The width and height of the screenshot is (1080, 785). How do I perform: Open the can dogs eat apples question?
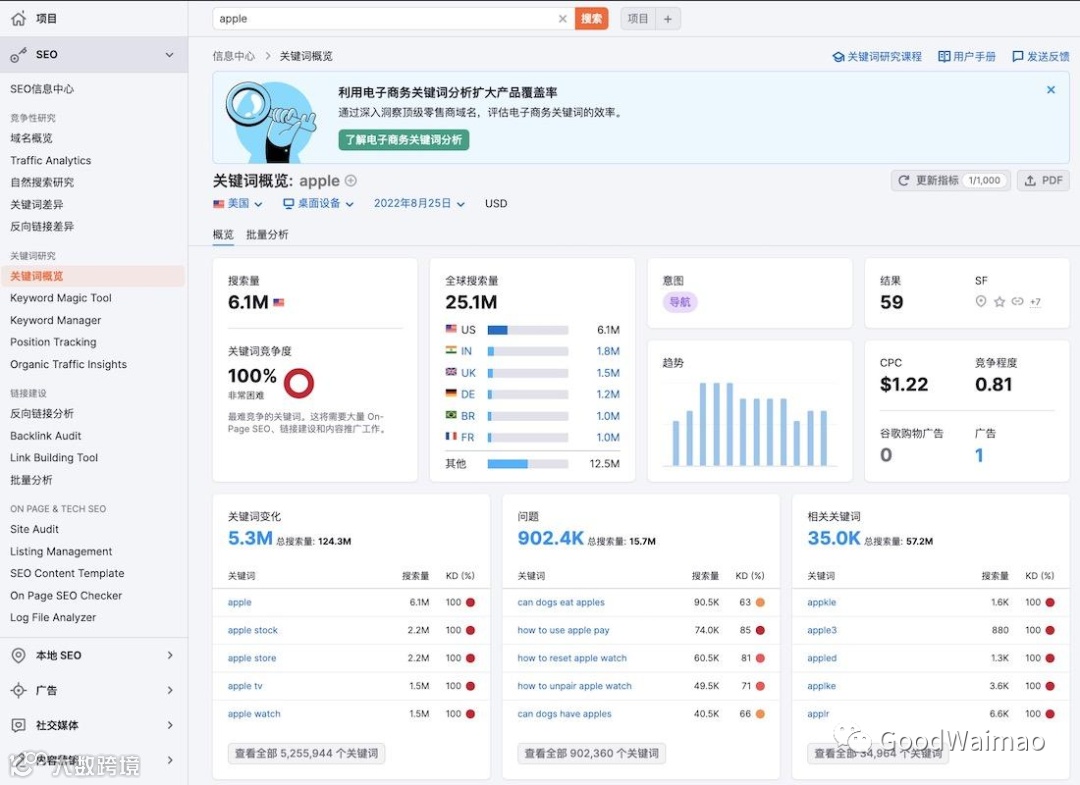[x=561, y=603]
